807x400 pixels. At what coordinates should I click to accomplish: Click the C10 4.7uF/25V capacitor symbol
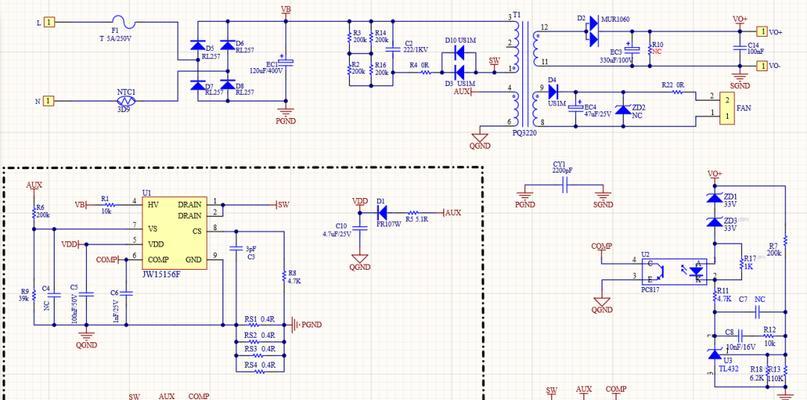click(360, 227)
